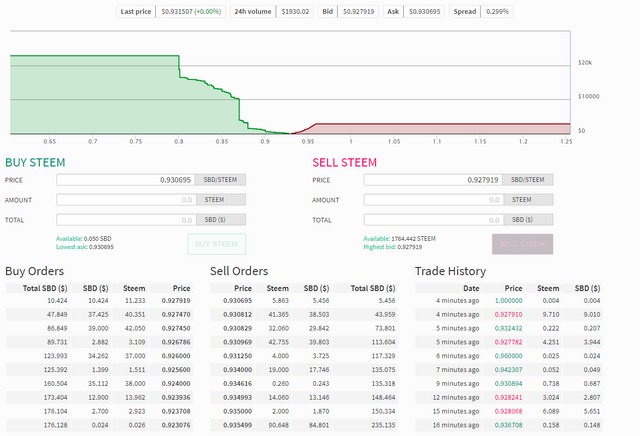640x436 pixels.
Task: Click the Sell Steem total input field
Action: pyautogui.click(x=434, y=220)
